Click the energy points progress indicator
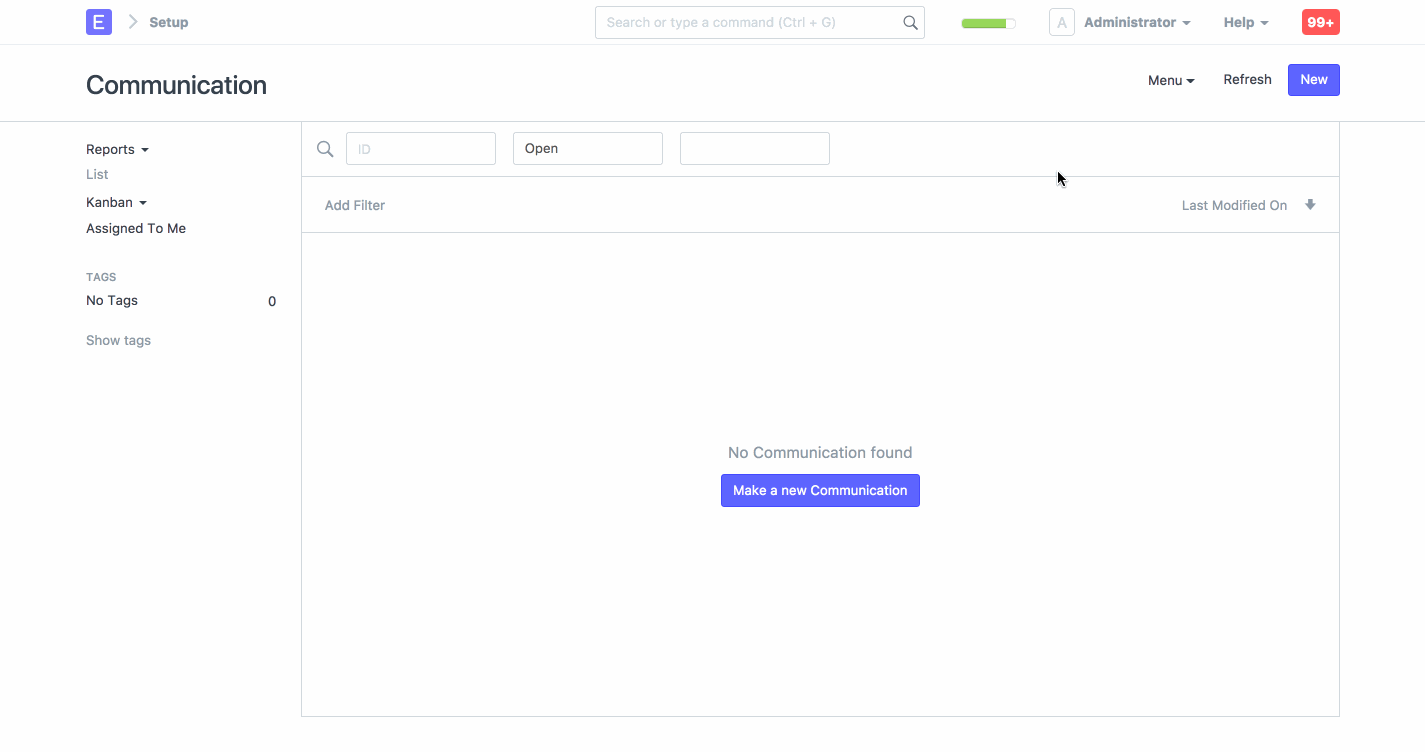 988,21
